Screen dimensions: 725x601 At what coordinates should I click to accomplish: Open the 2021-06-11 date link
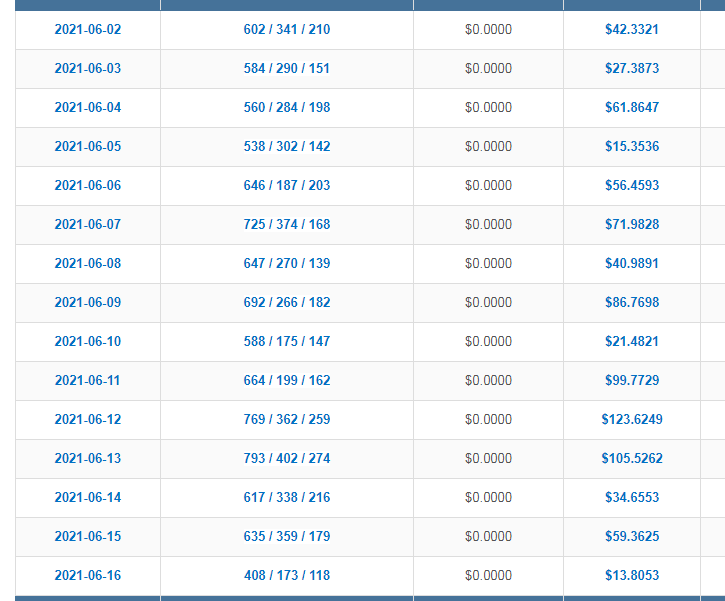click(x=87, y=380)
